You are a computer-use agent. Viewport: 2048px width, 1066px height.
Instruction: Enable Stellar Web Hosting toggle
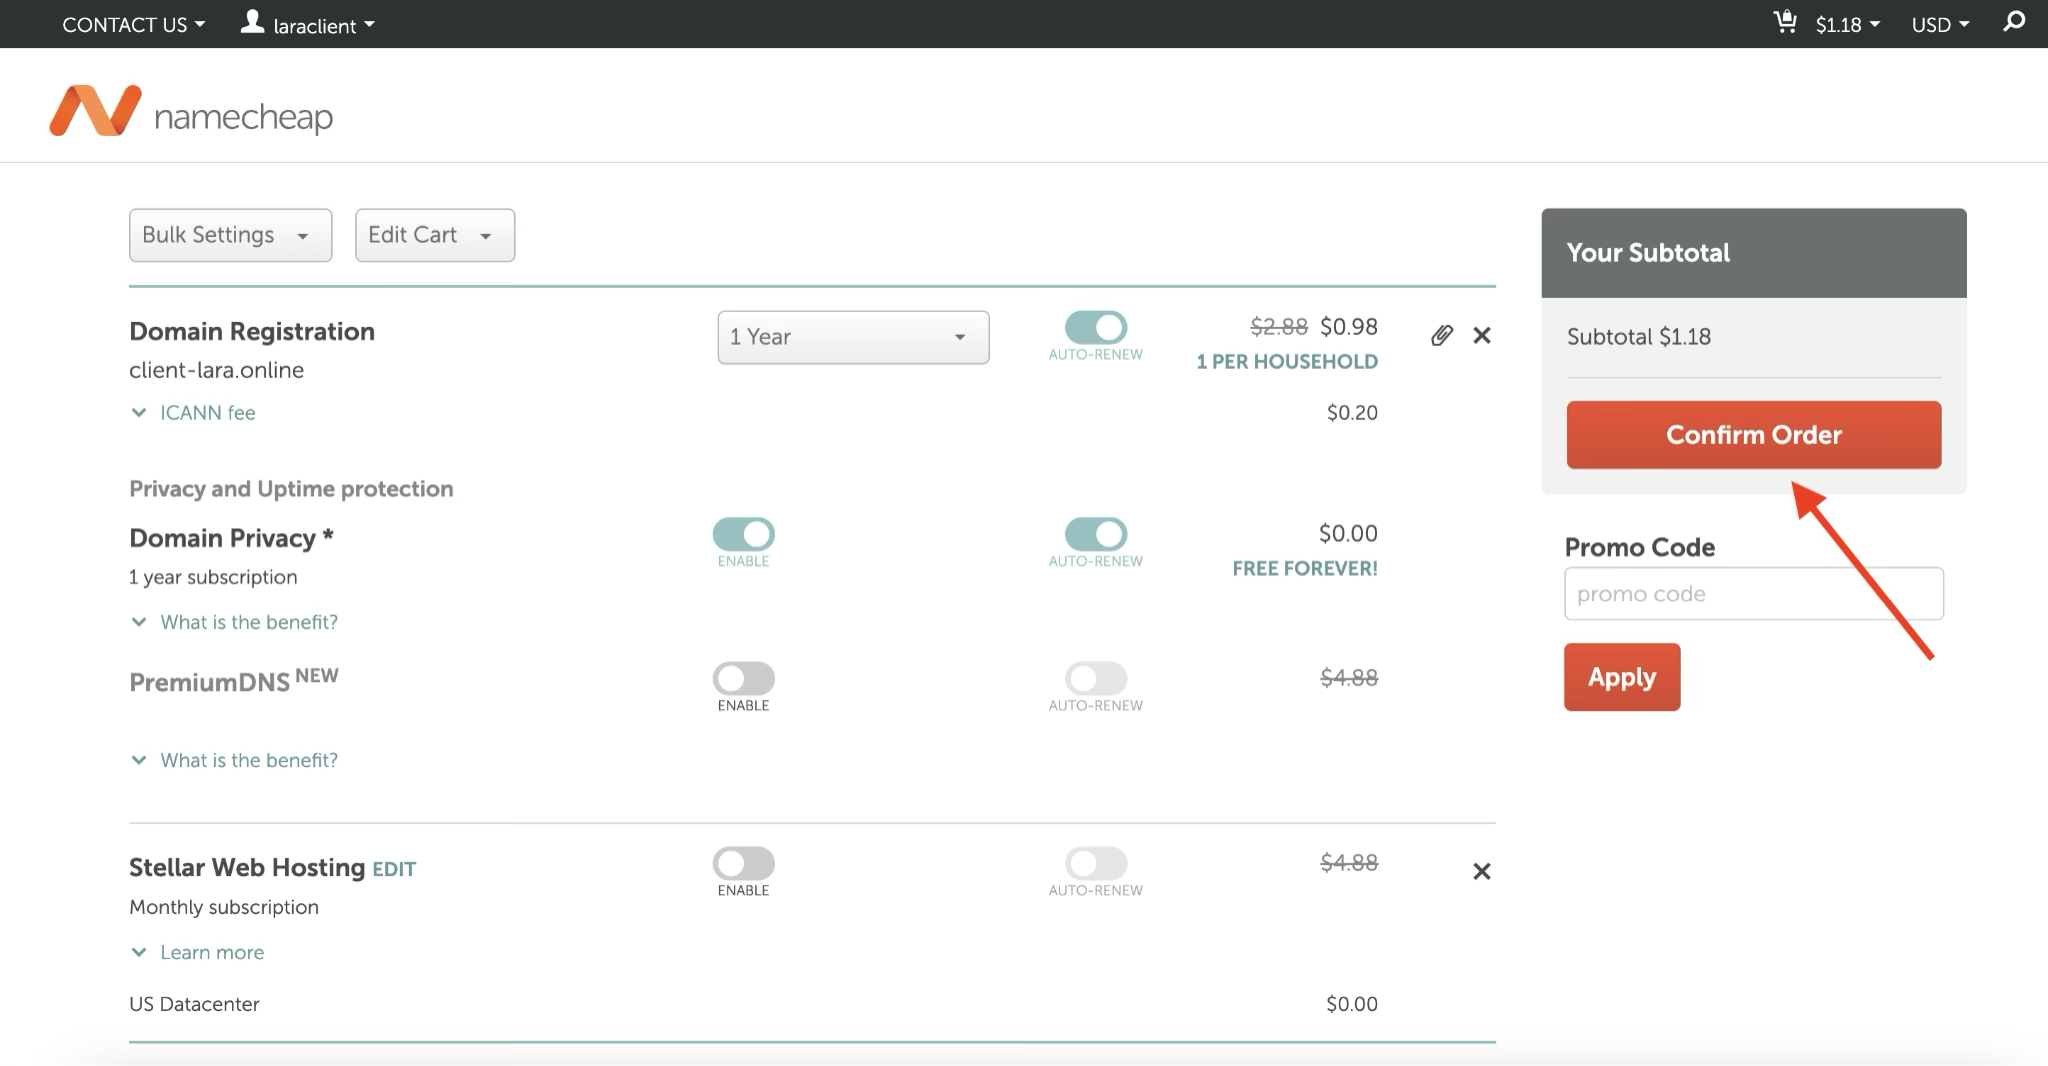tap(743, 863)
